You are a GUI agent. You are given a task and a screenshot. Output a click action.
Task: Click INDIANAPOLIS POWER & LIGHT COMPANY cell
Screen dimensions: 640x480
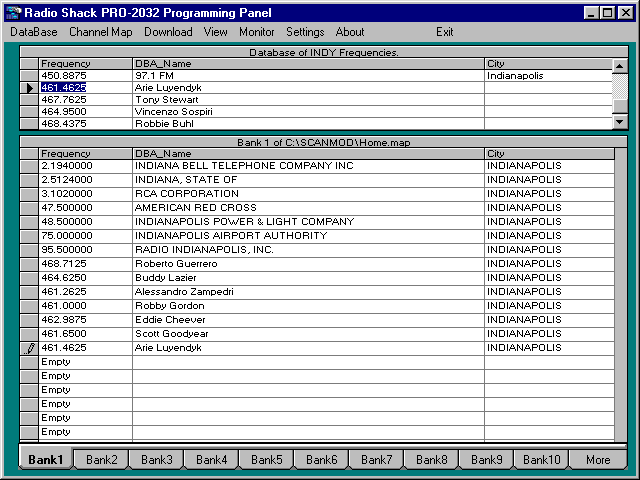308,222
